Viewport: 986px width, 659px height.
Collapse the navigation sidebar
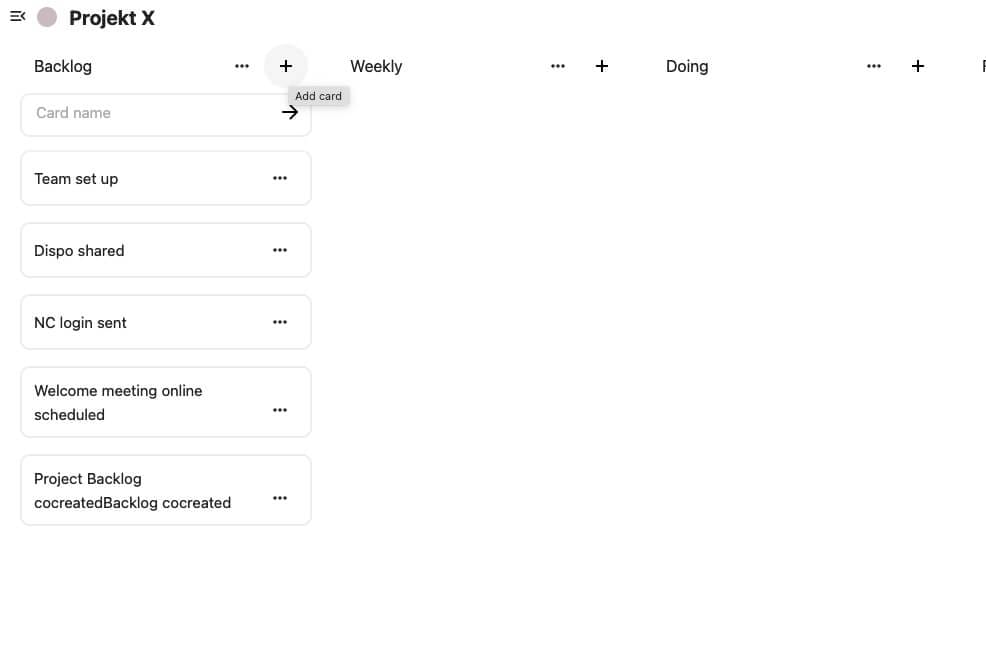click(16, 16)
